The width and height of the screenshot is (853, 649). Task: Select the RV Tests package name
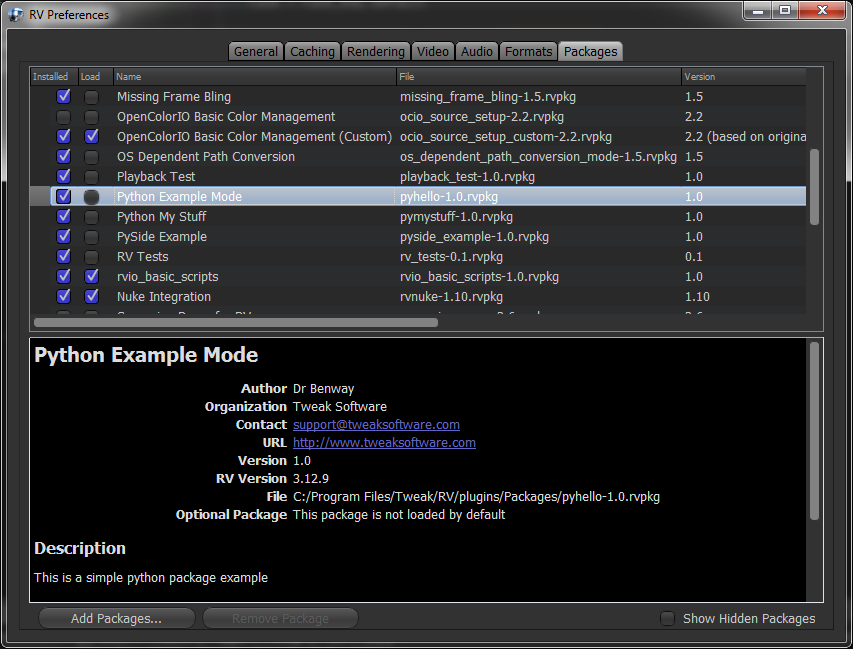click(x=143, y=257)
